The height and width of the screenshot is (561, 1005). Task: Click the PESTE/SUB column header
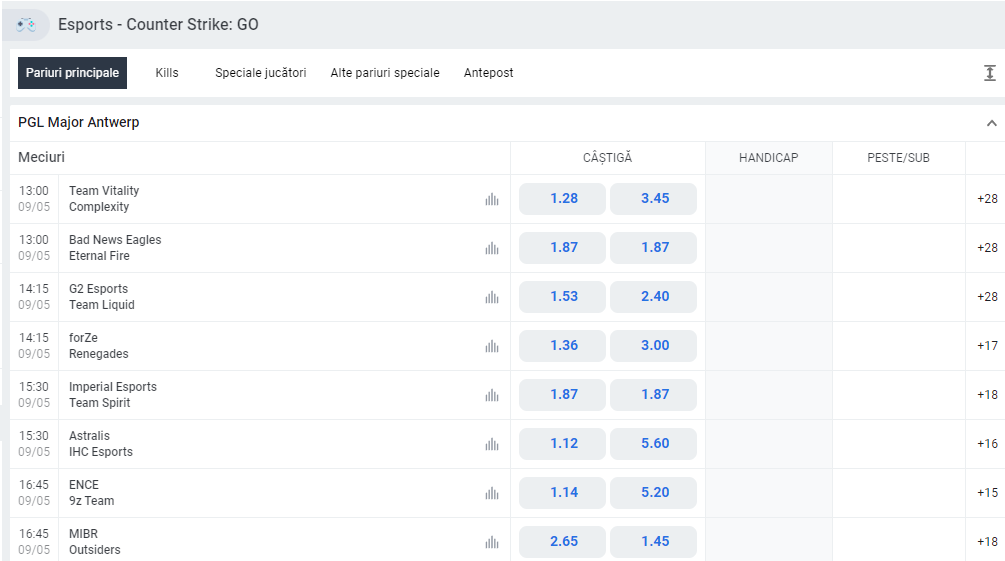click(x=898, y=158)
